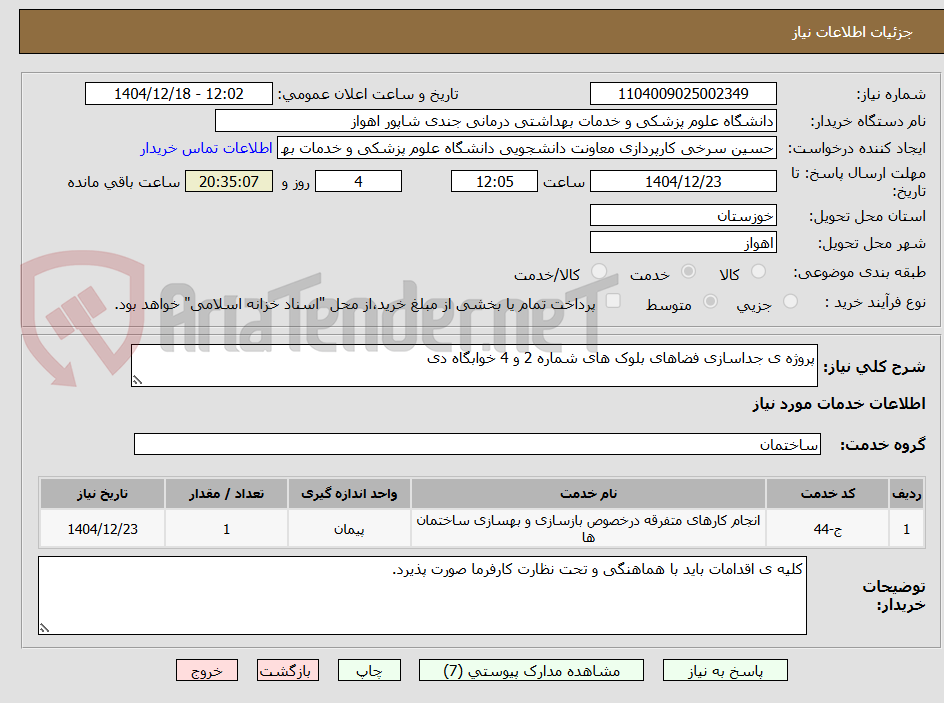Click the buyer organization name field
Viewport: 944px width, 703px height.
coord(495,121)
